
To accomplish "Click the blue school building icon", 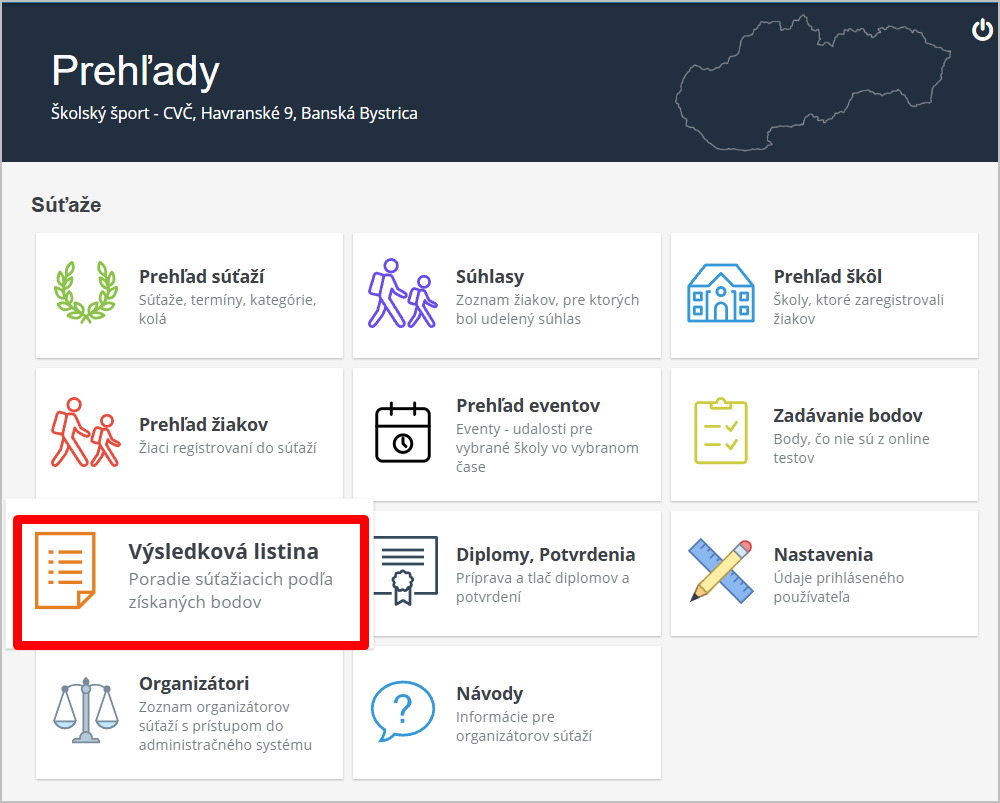I will [x=721, y=293].
